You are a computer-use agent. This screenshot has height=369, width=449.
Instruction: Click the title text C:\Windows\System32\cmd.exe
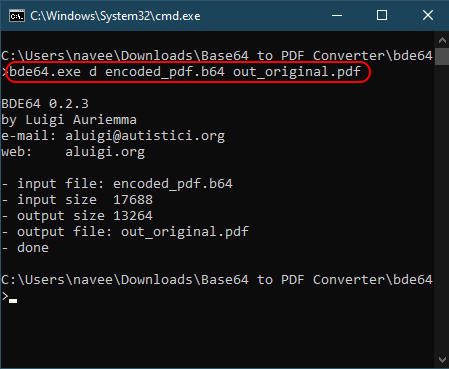click(x=115, y=16)
